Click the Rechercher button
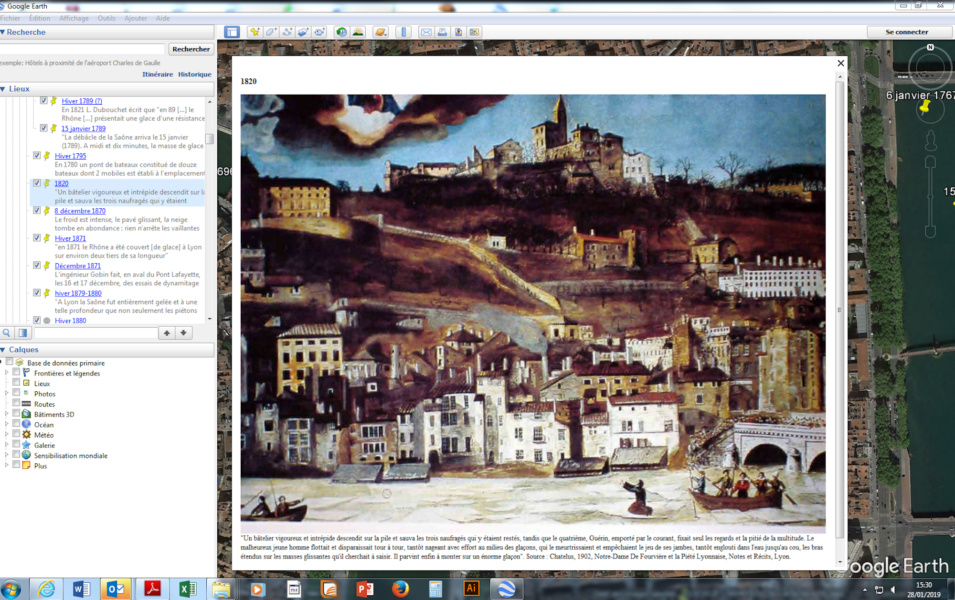 point(191,49)
